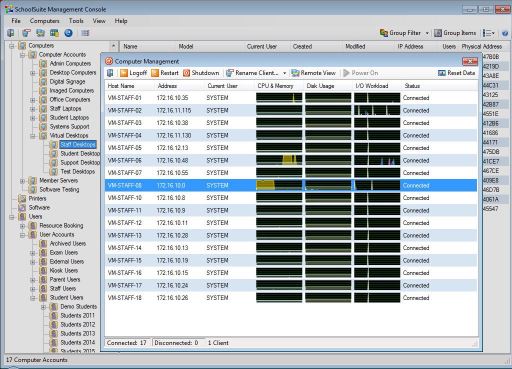Click the IP Address column header in main window
The width and height of the screenshot is (512, 369).
410,46
